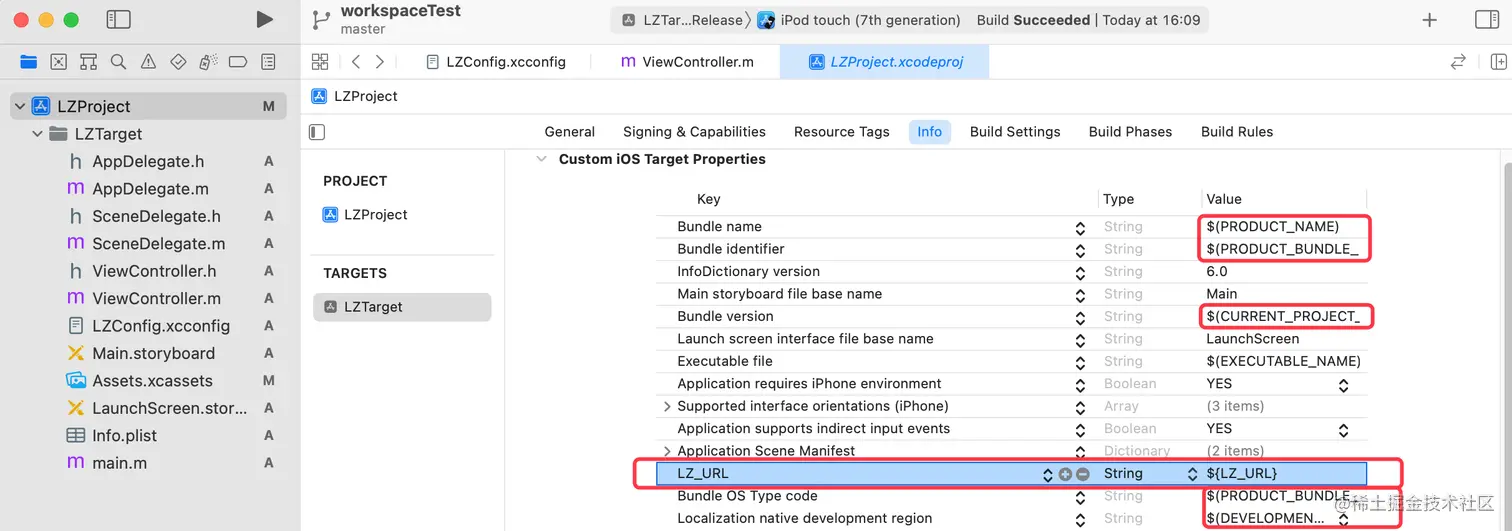Switch to the ViewController.m editor tab
The height and width of the screenshot is (531, 1512).
pyautogui.click(x=687, y=62)
